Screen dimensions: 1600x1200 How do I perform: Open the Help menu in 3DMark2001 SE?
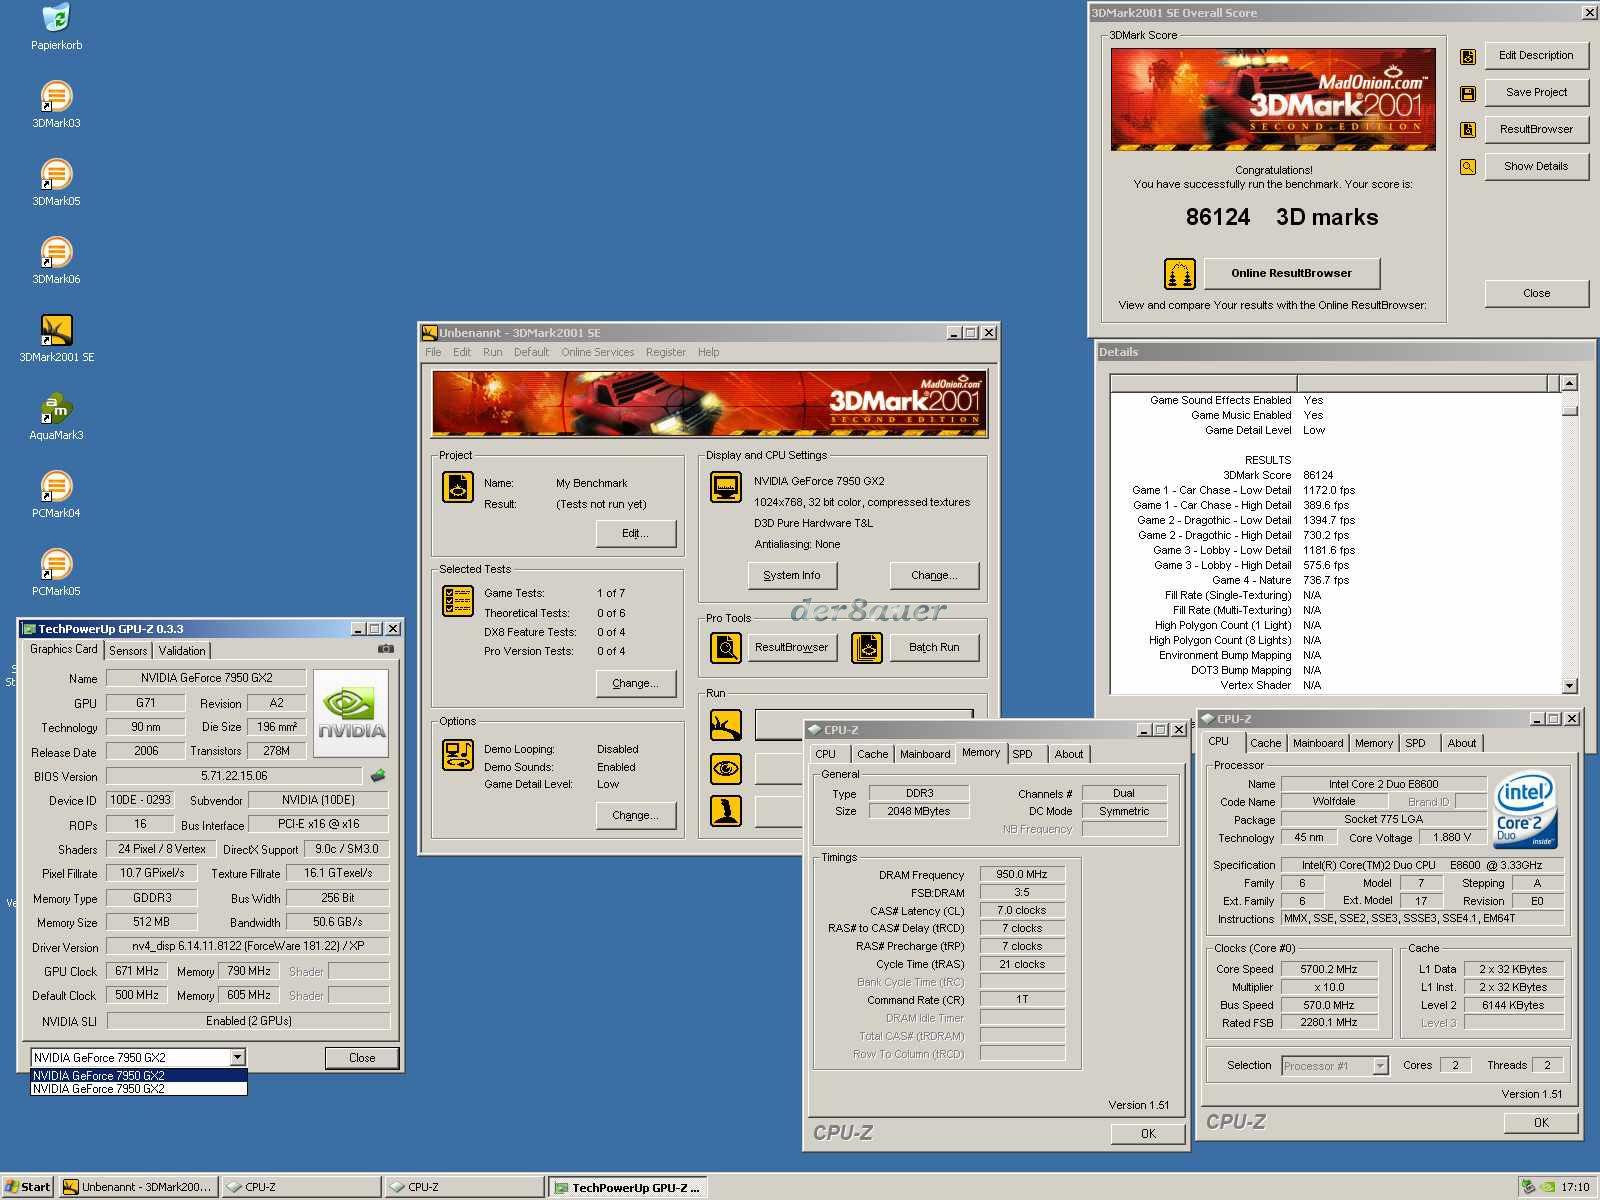(x=708, y=352)
